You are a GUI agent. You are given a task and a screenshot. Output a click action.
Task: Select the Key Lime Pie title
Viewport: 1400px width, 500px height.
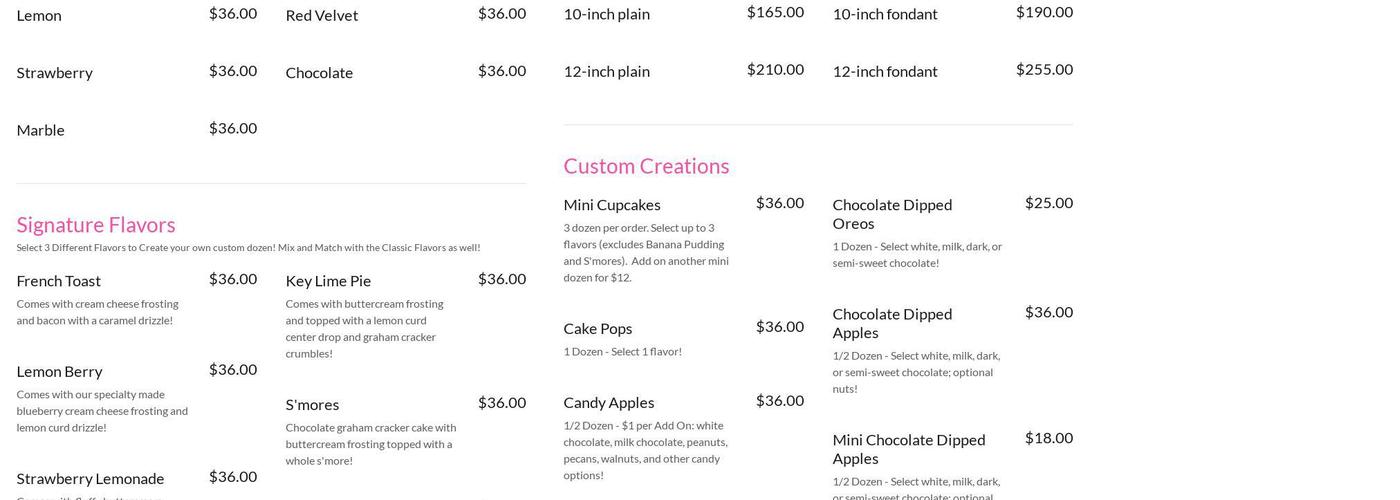(x=328, y=281)
